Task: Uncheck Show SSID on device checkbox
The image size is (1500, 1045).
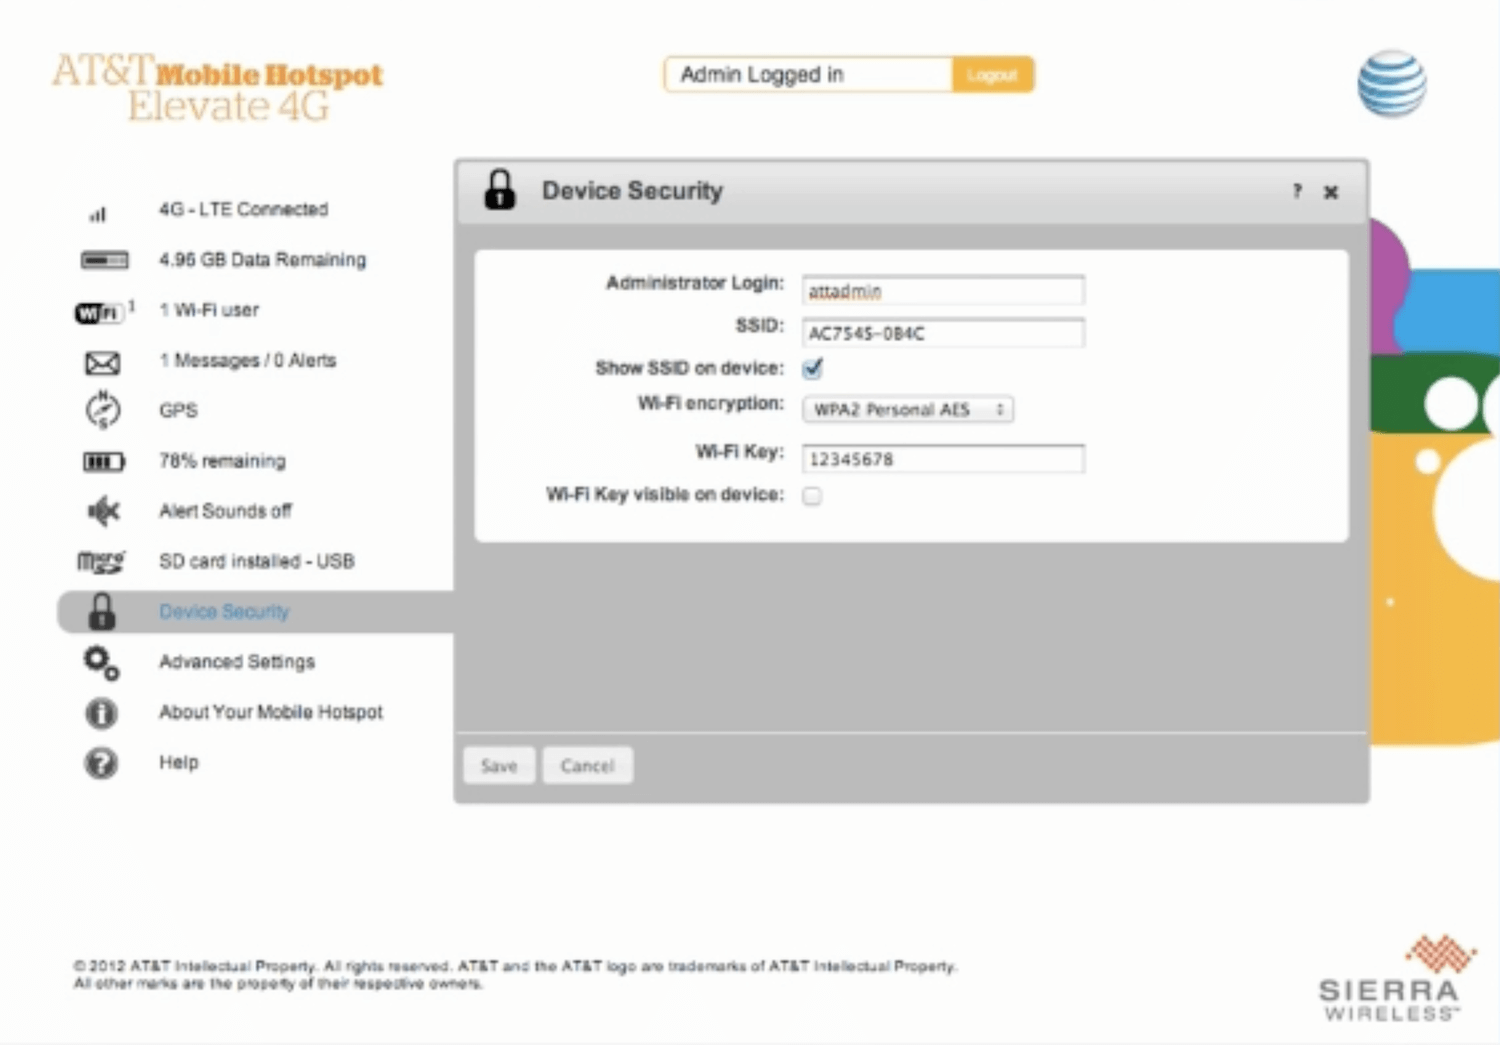Action: pos(812,368)
